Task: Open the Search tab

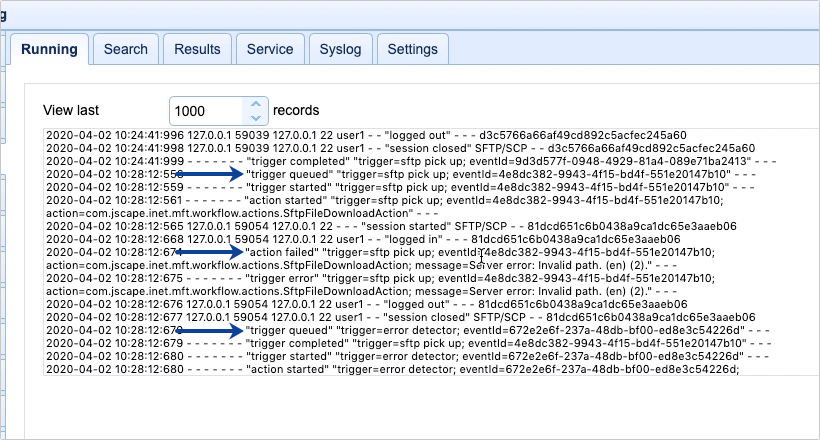Action: point(126,49)
